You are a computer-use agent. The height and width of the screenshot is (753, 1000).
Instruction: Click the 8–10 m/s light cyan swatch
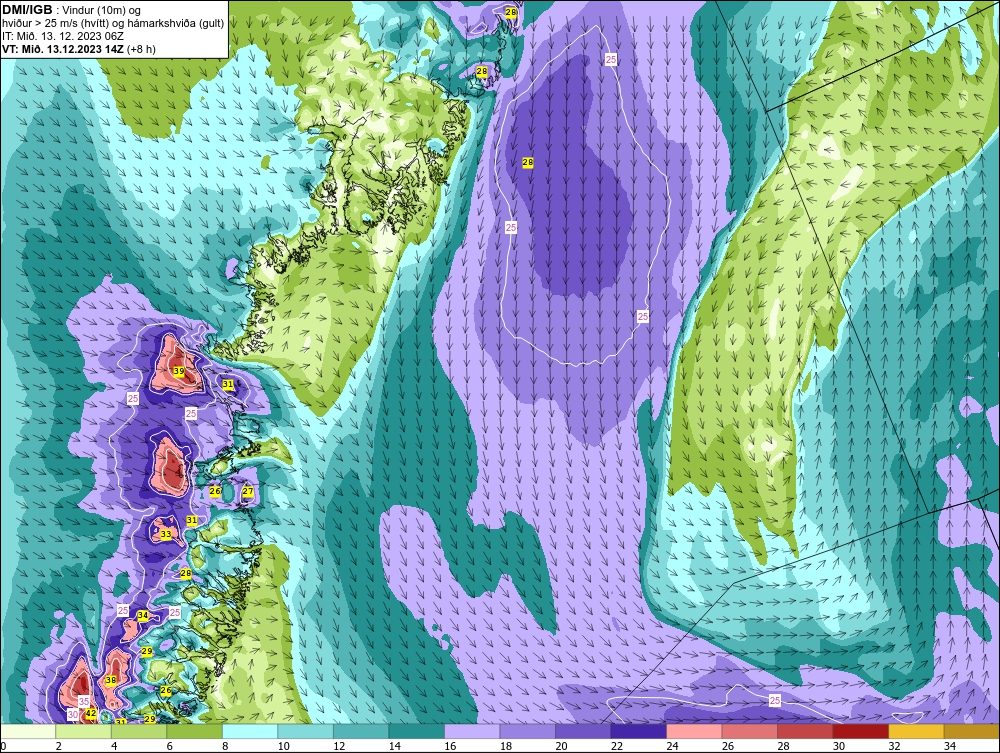(x=250, y=731)
